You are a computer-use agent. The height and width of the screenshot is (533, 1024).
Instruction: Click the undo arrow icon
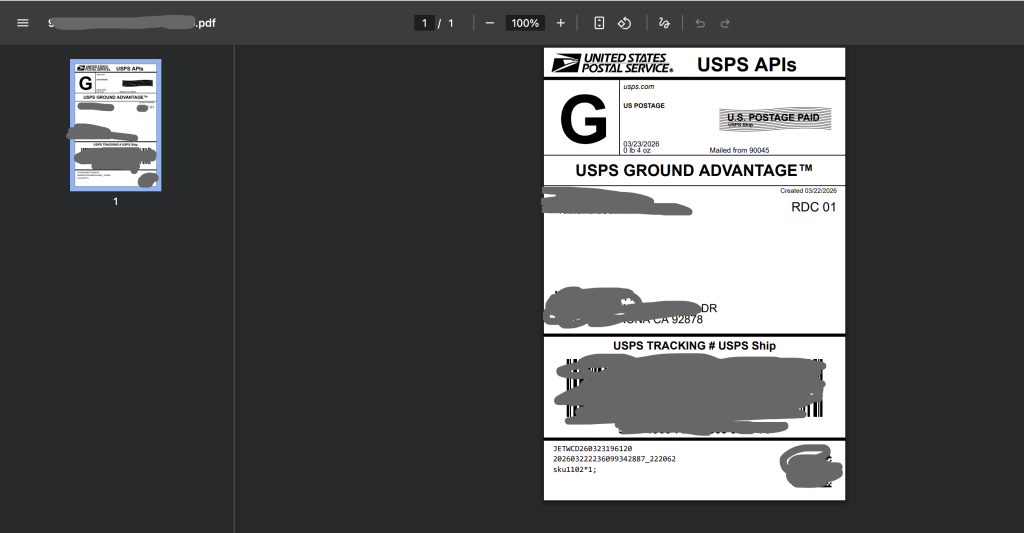click(x=700, y=22)
